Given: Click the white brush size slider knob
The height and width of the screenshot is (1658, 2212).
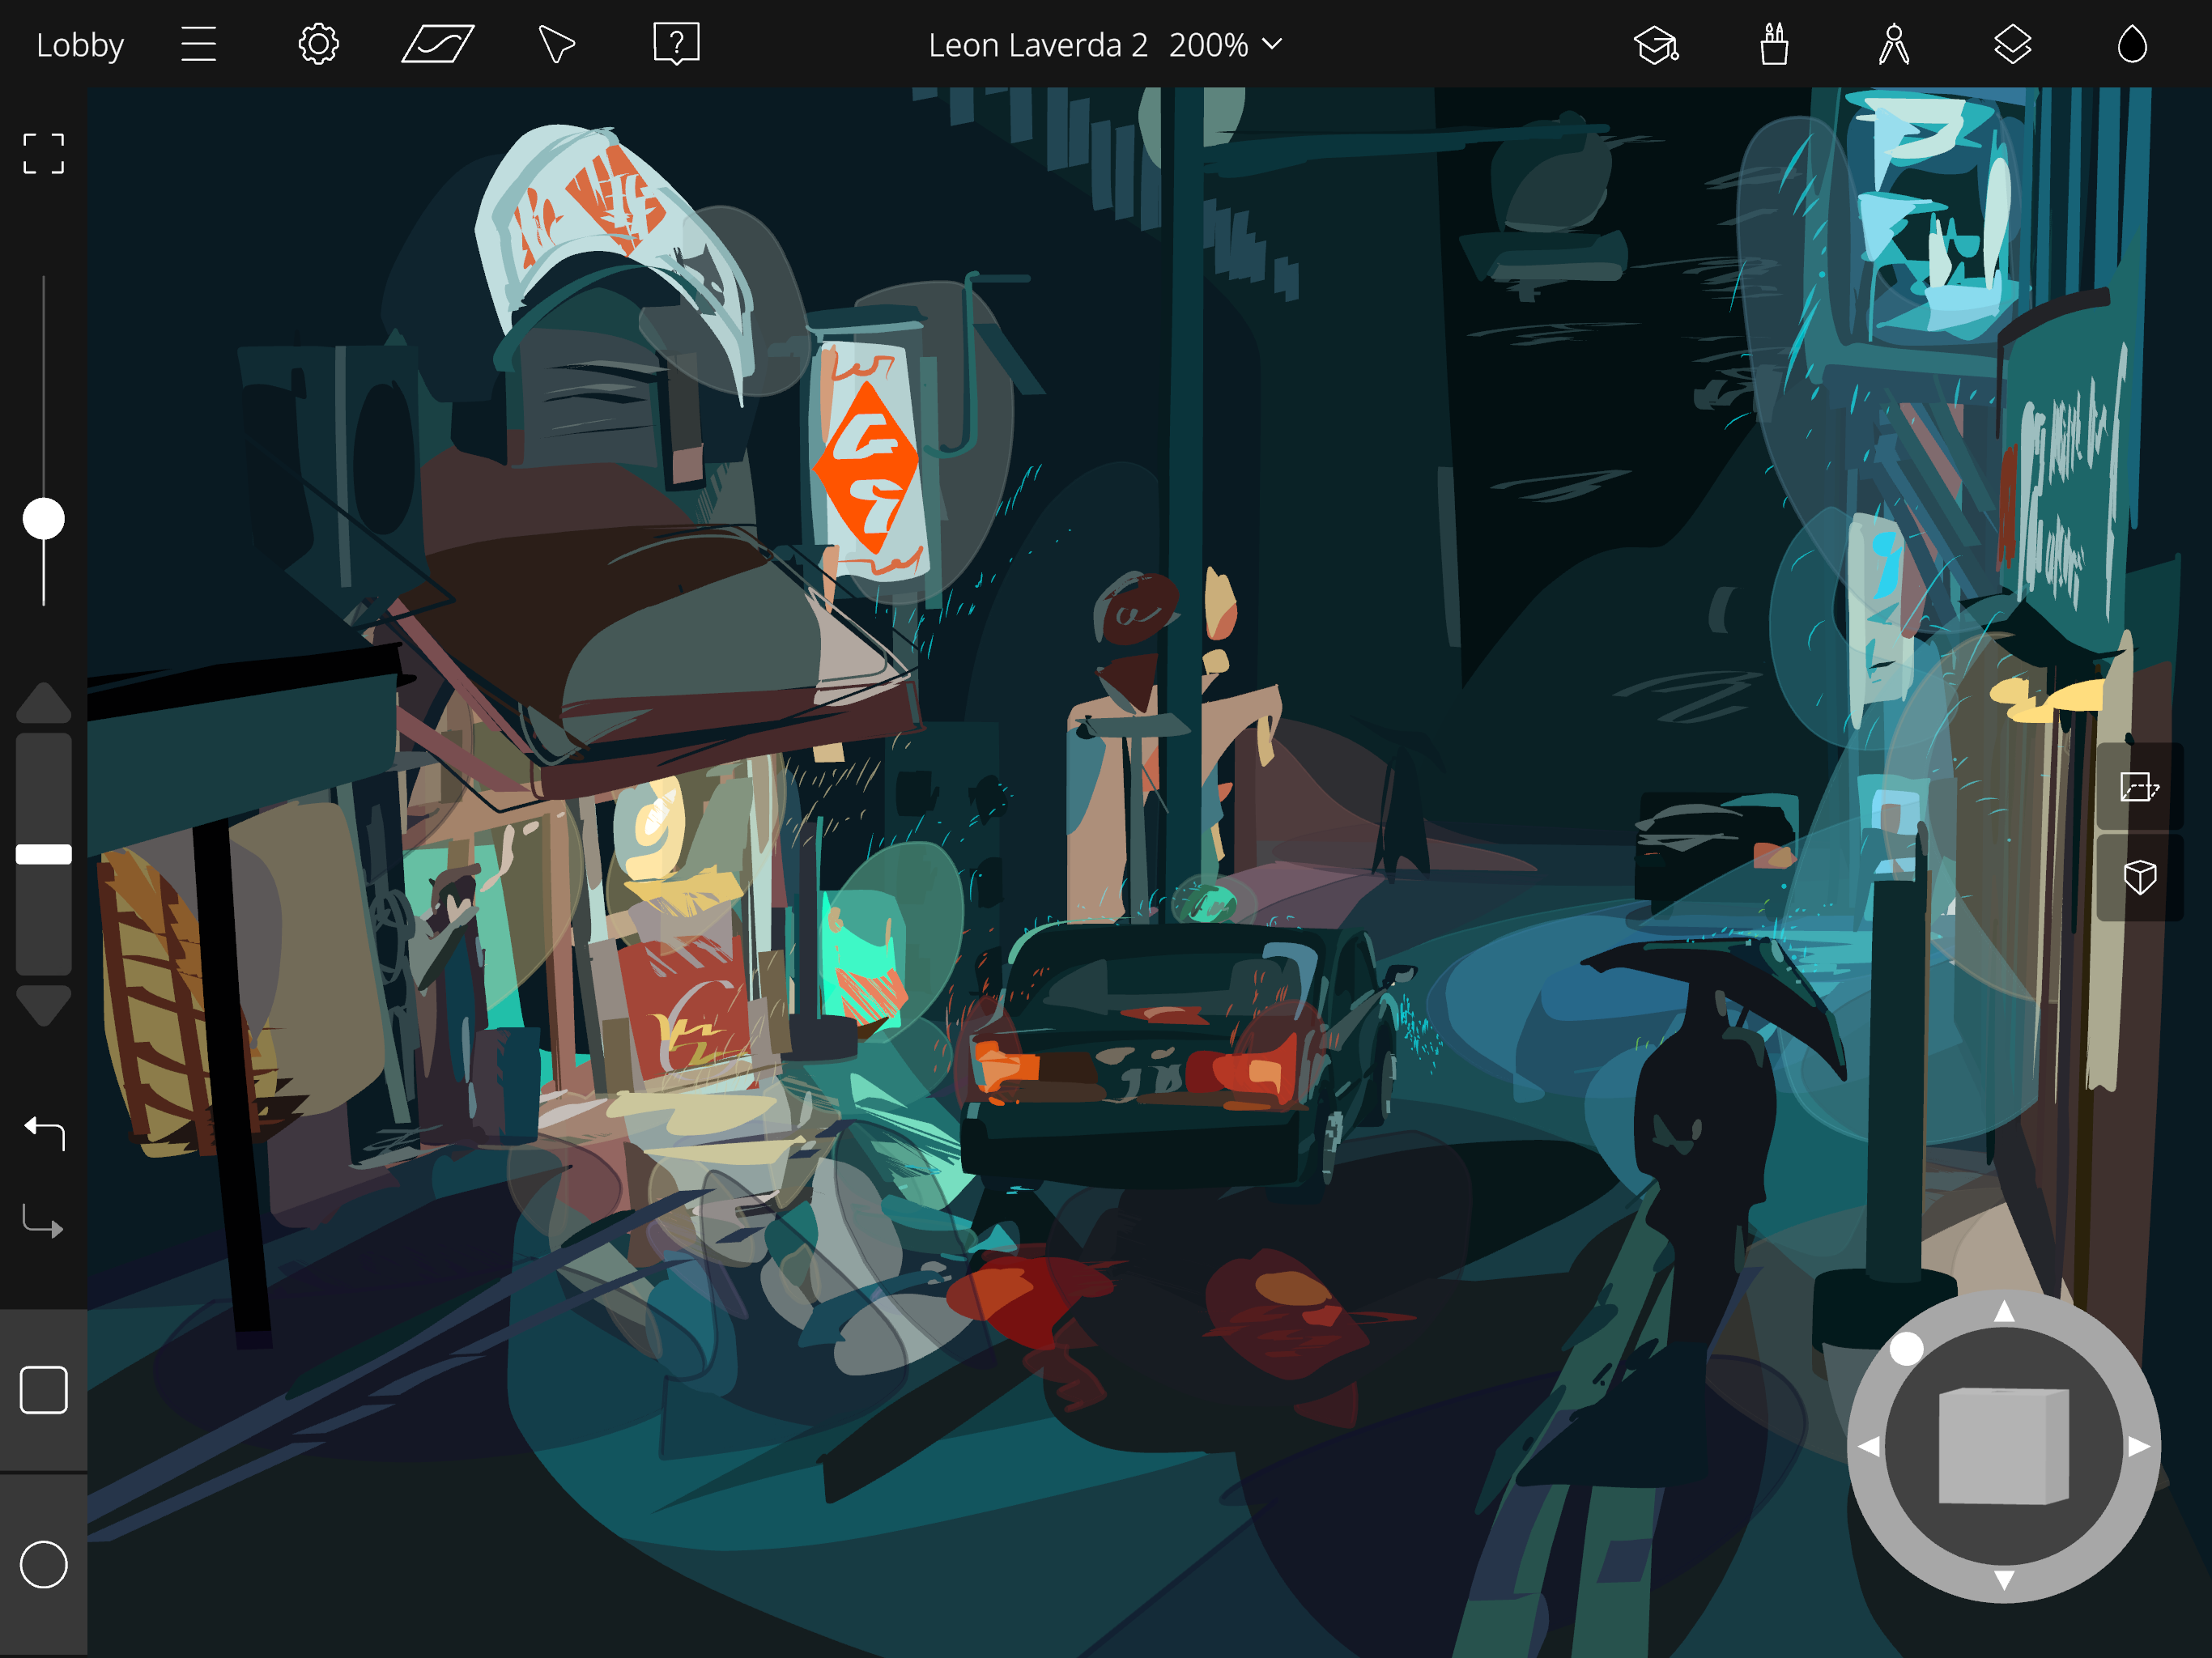Looking at the screenshot, I should [x=44, y=519].
